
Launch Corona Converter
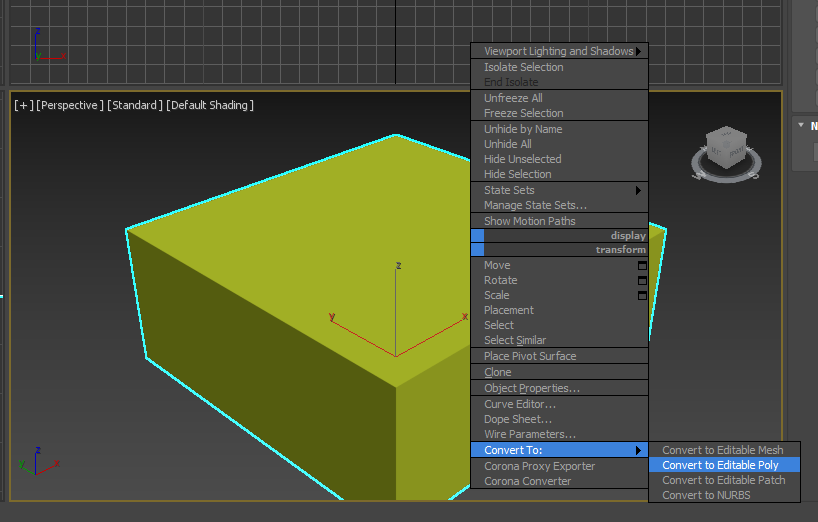(x=527, y=481)
